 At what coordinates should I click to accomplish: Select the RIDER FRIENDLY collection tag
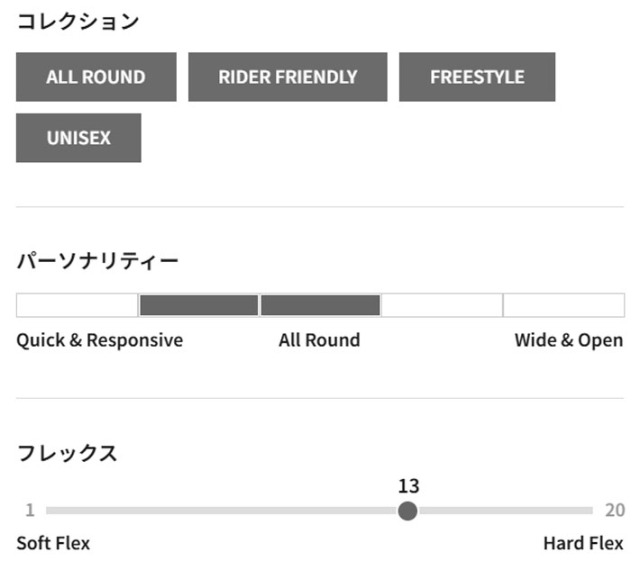[x=288, y=77]
